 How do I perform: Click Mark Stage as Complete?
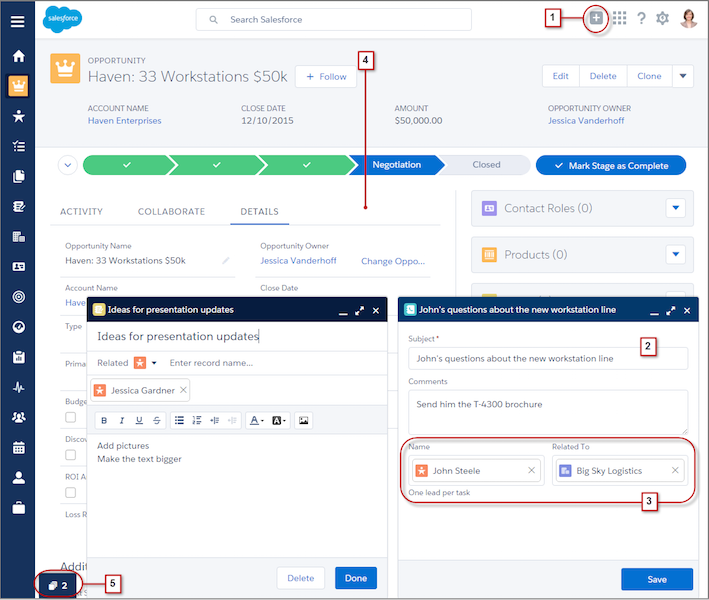tap(611, 165)
